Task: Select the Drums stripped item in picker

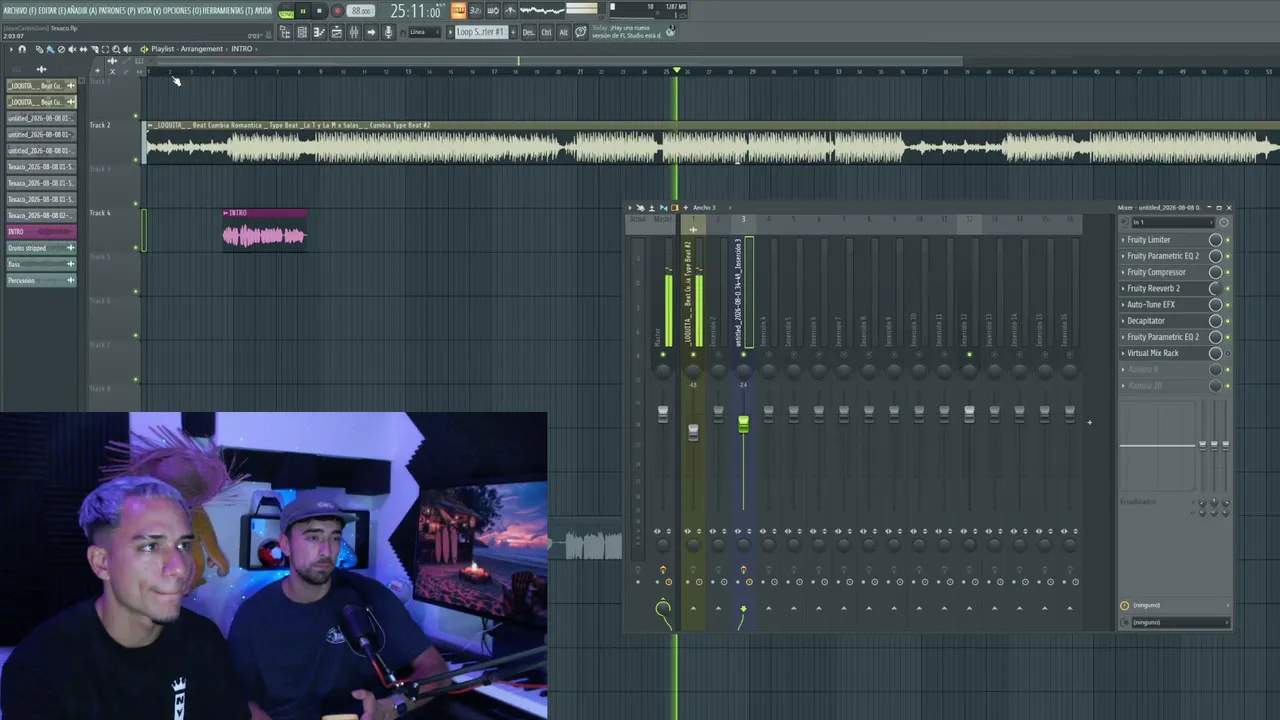Action: click(x=41, y=248)
